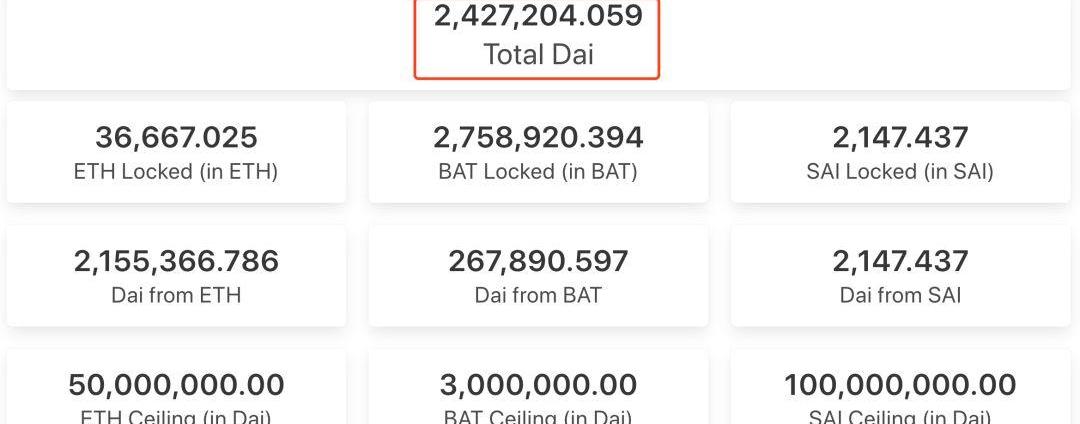This screenshot has height=424, width=1080.
Task: Click the 3,000,000.00 ceiling value
Action: point(538,385)
